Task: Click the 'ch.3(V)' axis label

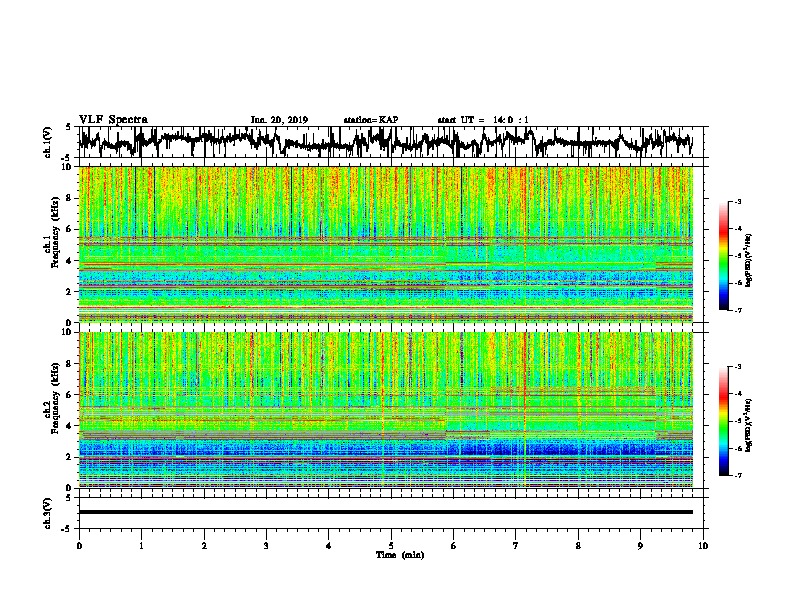Action: [48, 513]
